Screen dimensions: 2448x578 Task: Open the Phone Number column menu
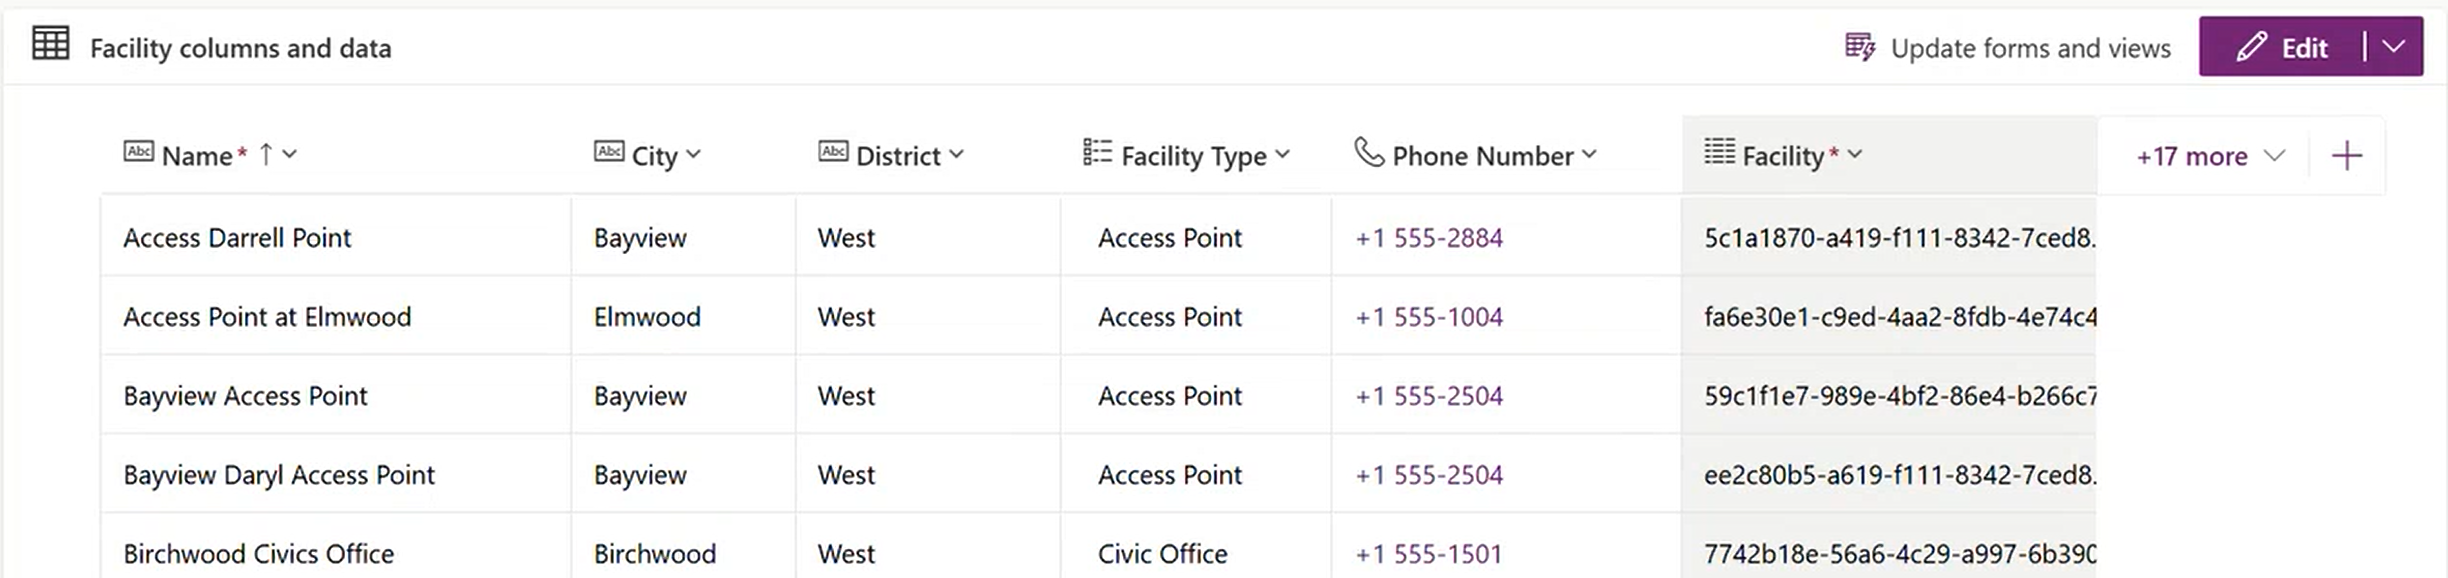tap(1590, 155)
